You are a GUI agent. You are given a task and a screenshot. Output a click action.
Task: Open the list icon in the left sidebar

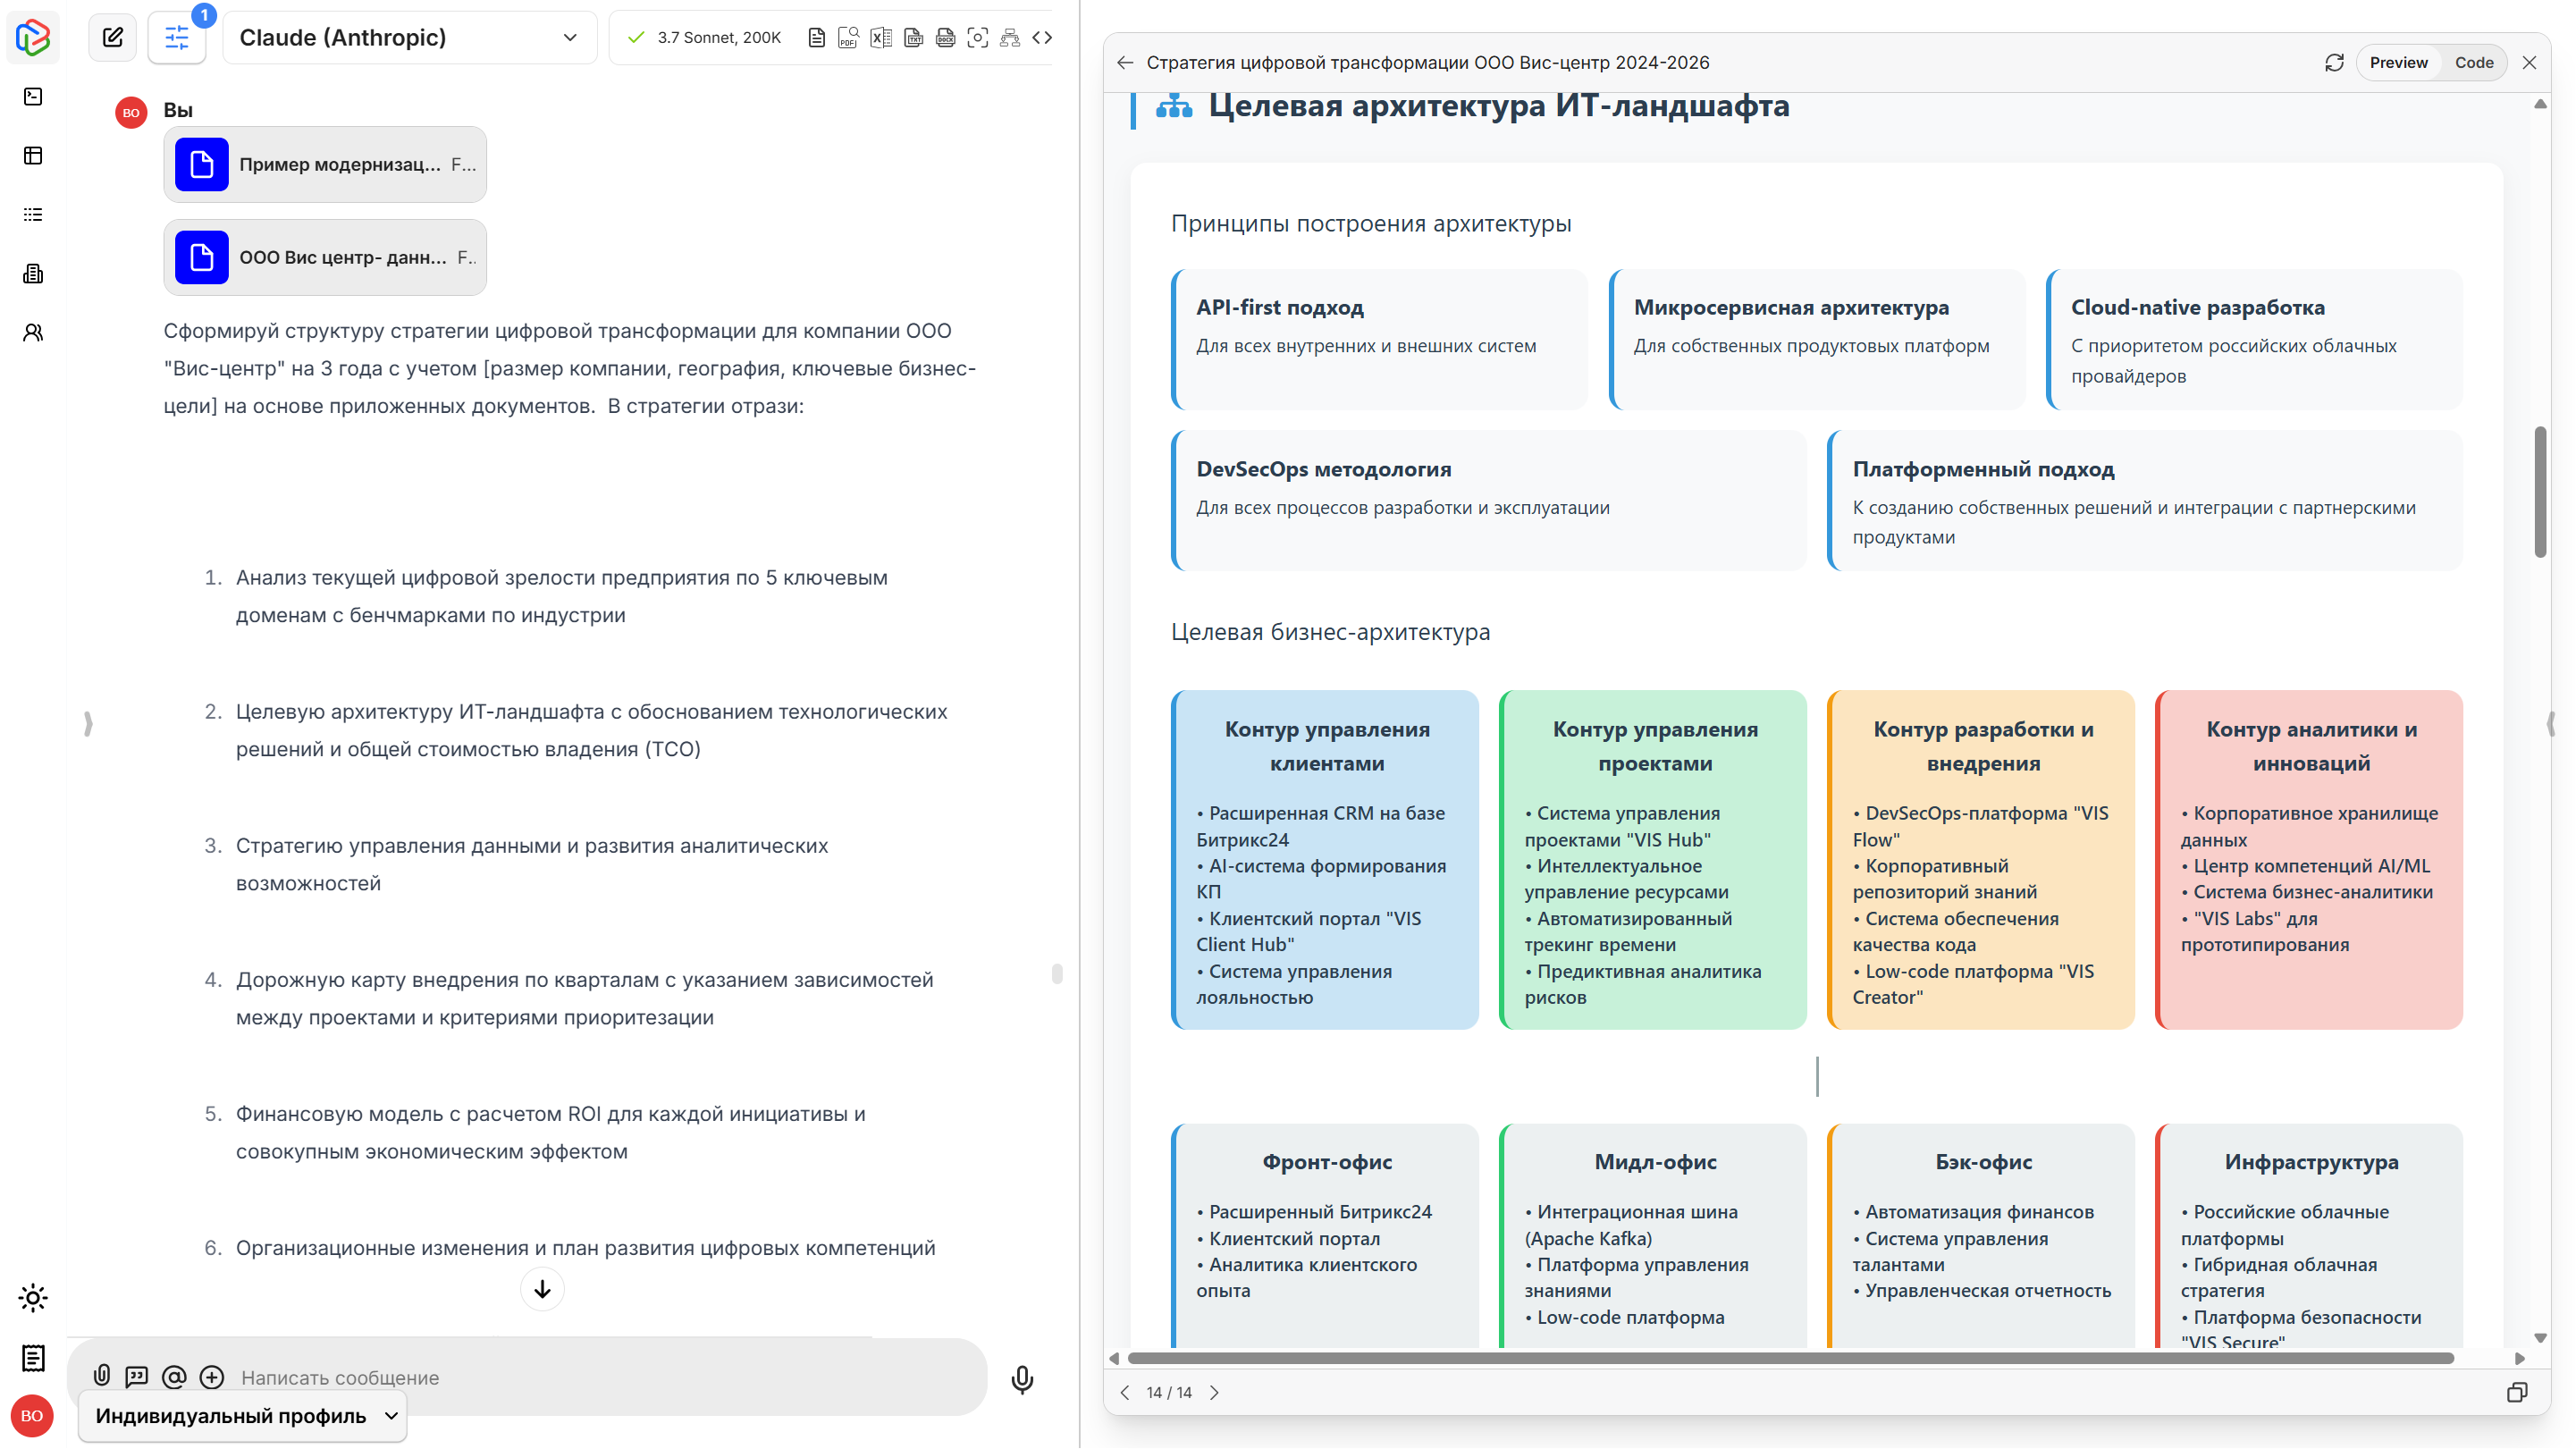point(33,214)
